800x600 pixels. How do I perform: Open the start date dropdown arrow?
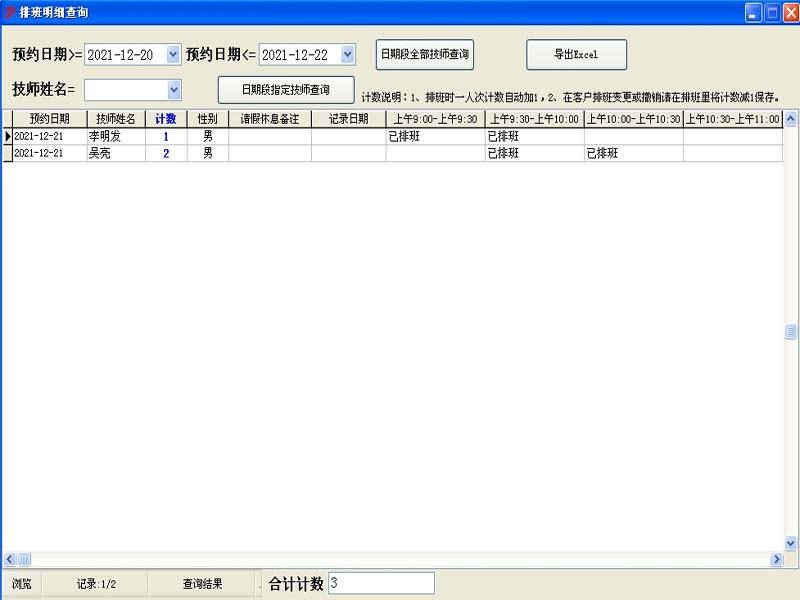pos(173,55)
